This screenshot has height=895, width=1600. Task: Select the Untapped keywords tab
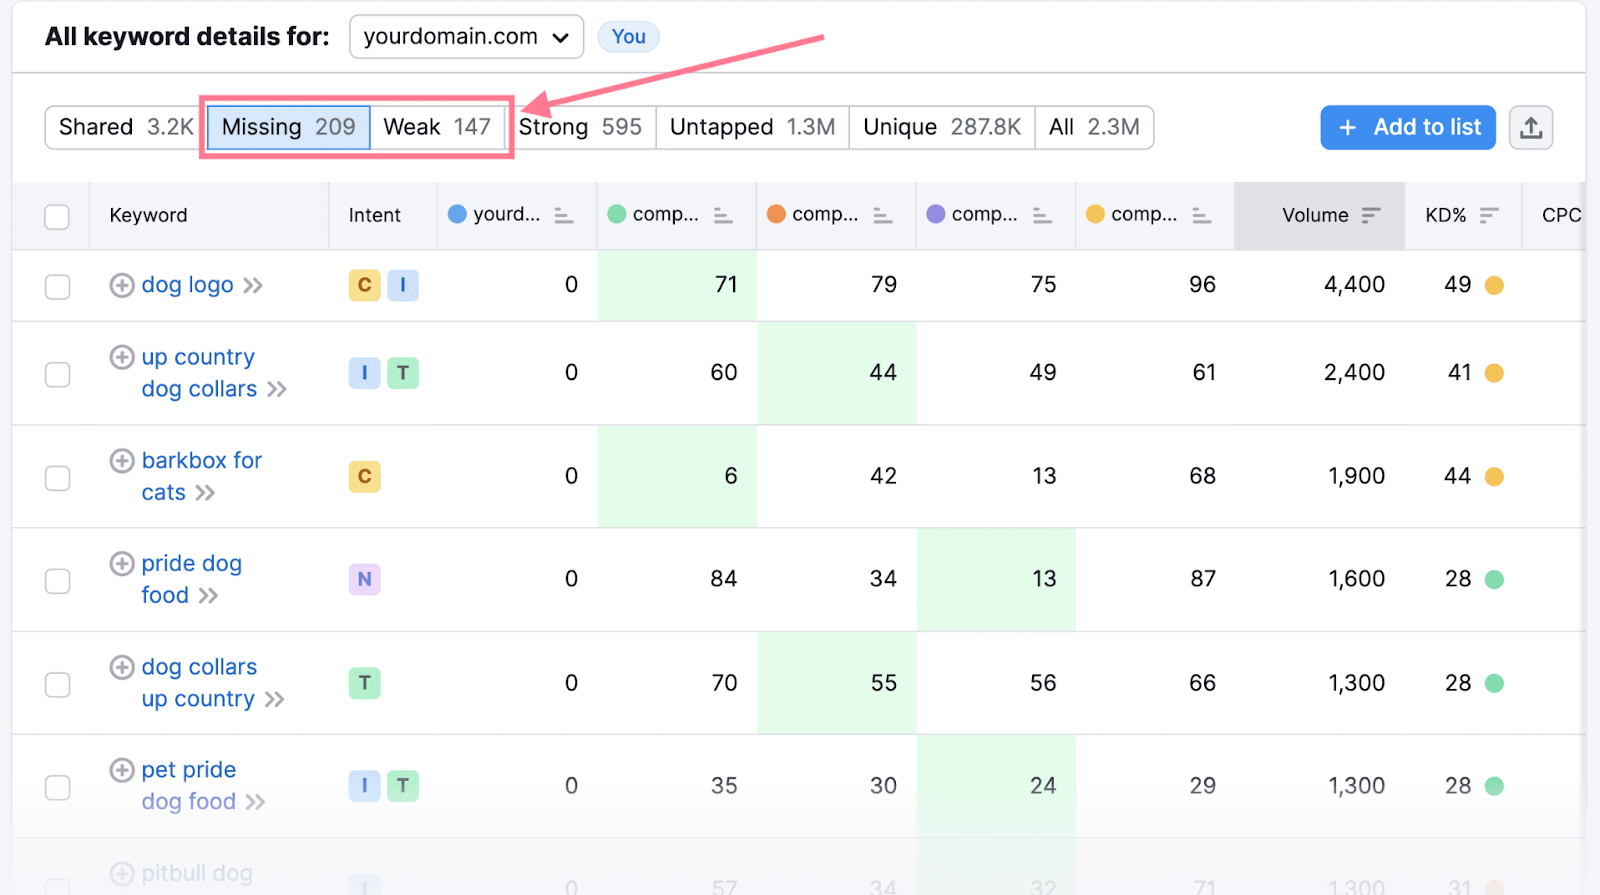752,127
